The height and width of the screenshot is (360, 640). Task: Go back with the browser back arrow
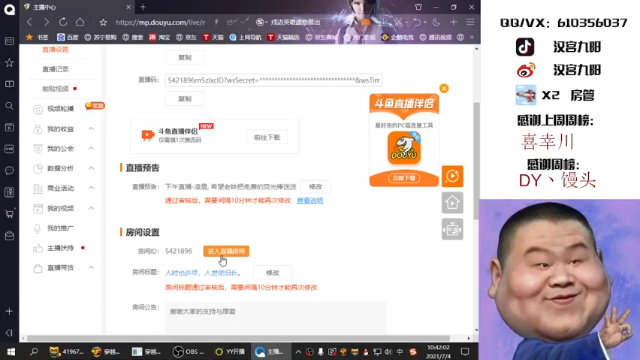coord(29,22)
